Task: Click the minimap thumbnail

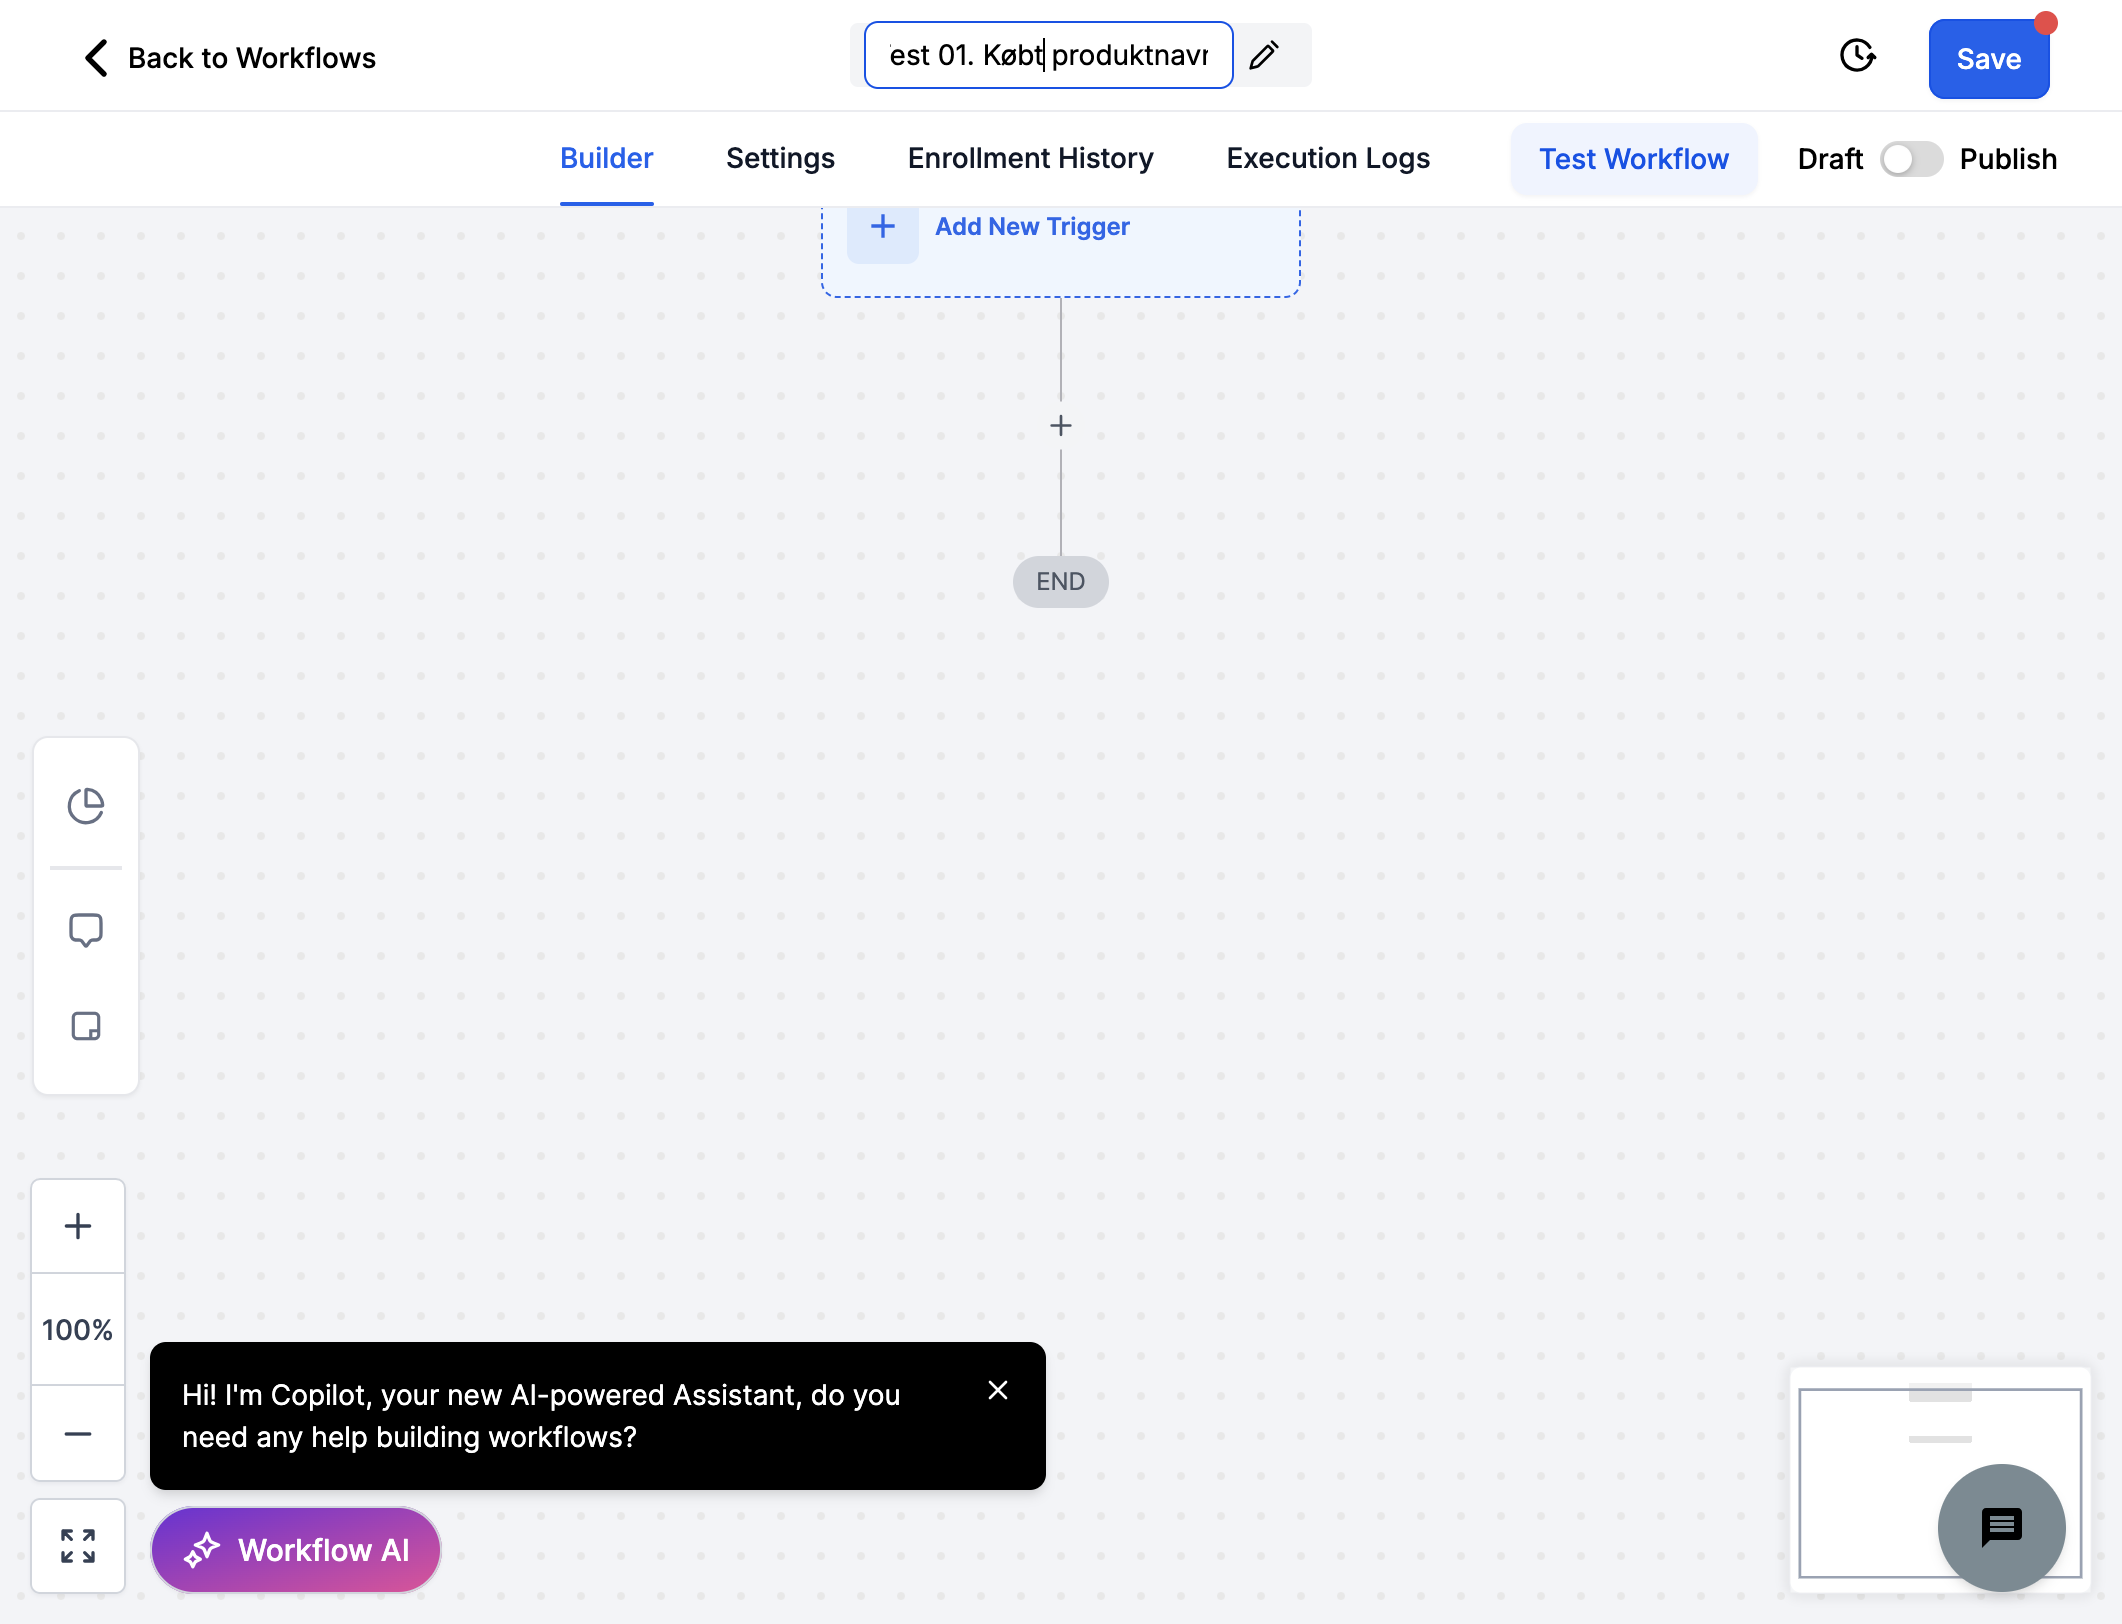Action: [x=1939, y=1480]
